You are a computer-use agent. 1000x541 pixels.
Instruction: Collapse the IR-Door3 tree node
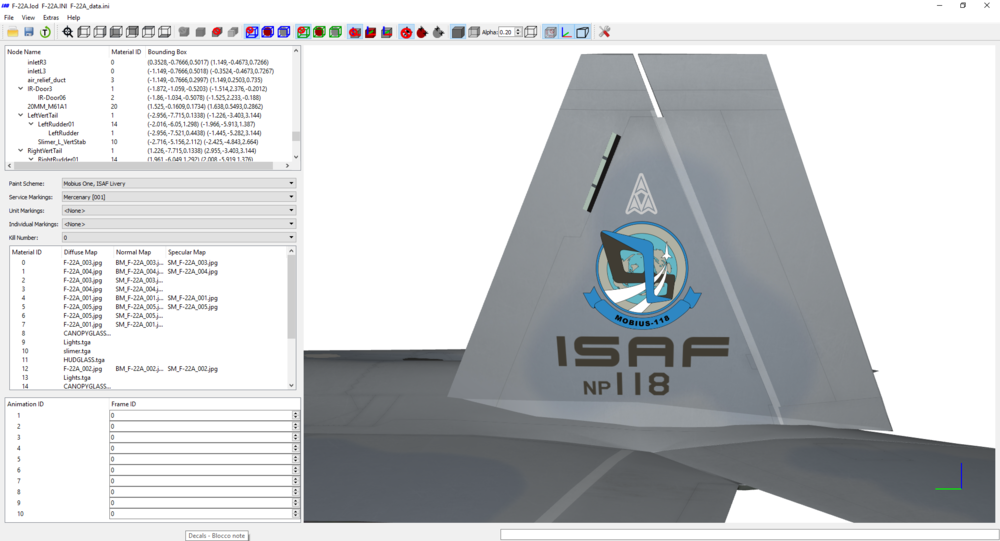coord(20,89)
